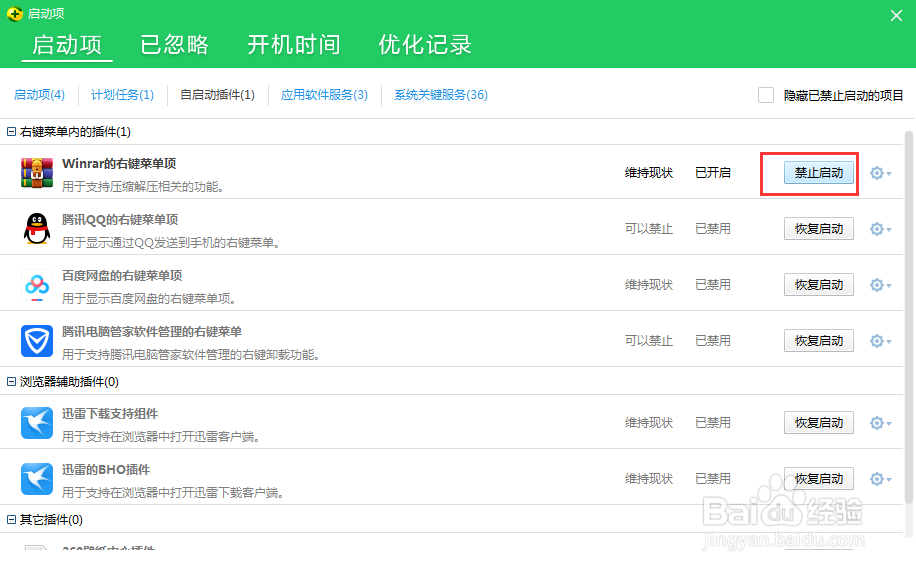Image resolution: width=916 pixels, height=572 pixels.
Task: Click the vertical scrollbar of the list
Action: 908,316
